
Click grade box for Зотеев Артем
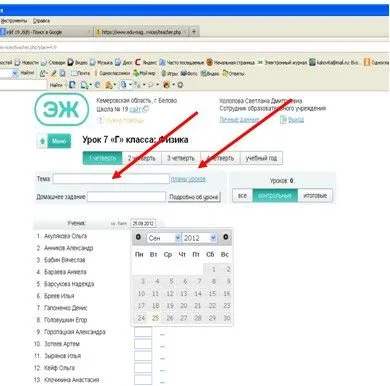pyautogui.click(x=143, y=344)
